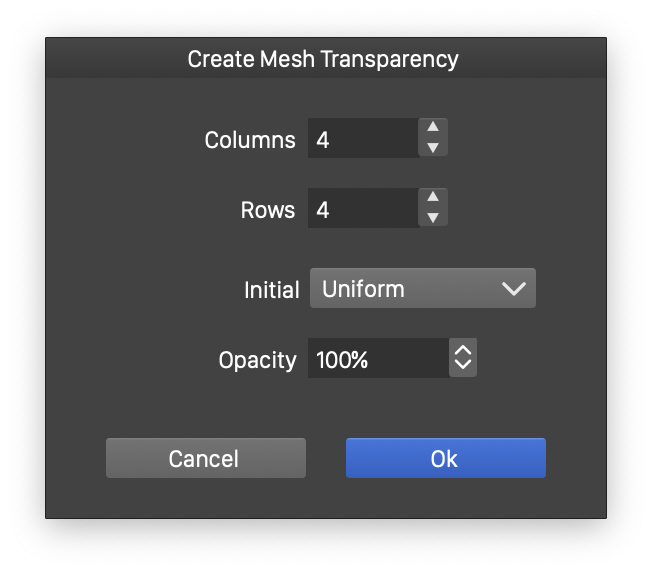The width and height of the screenshot is (652, 572).
Task: Click the Create Mesh Transparency title bar
Action: click(324, 59)
